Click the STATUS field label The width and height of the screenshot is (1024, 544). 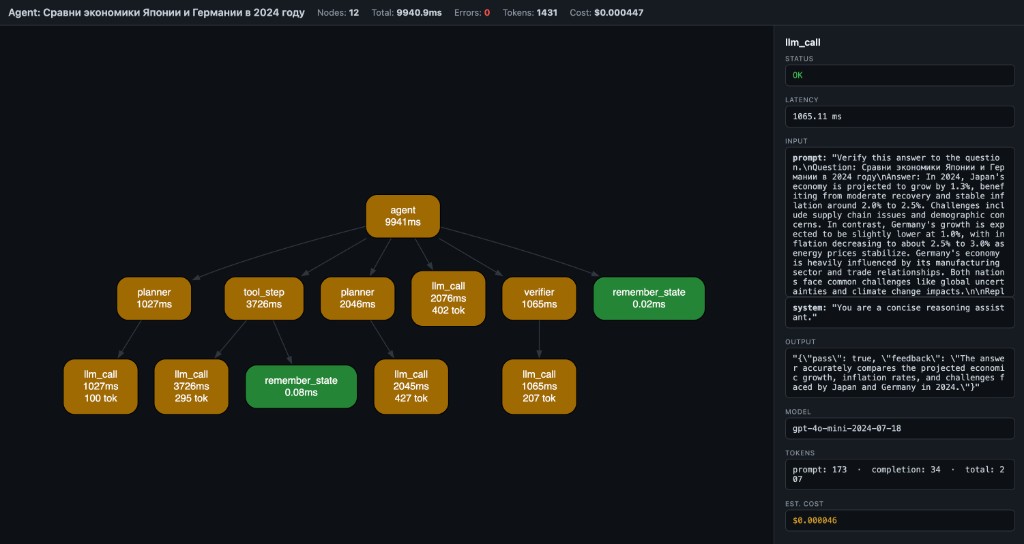(x=799, y=59)
